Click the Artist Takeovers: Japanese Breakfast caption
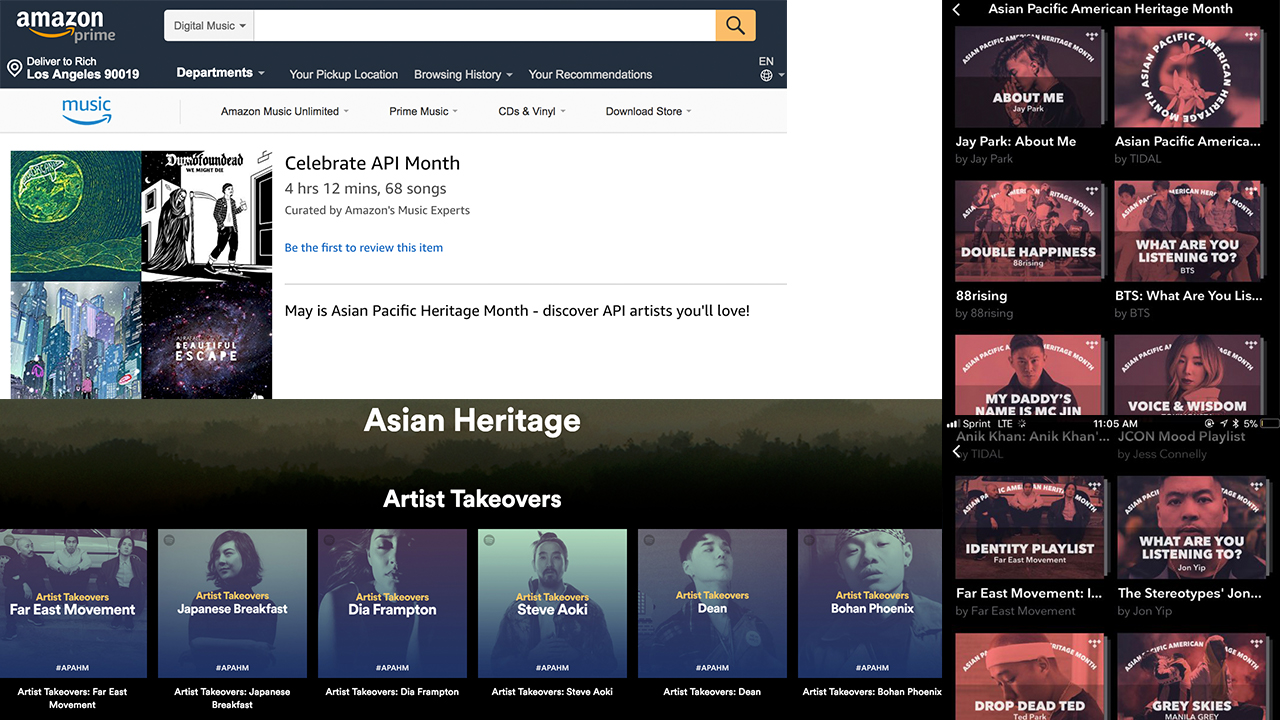This screenshot has width=1280, height=720. (x=232, y=697)
